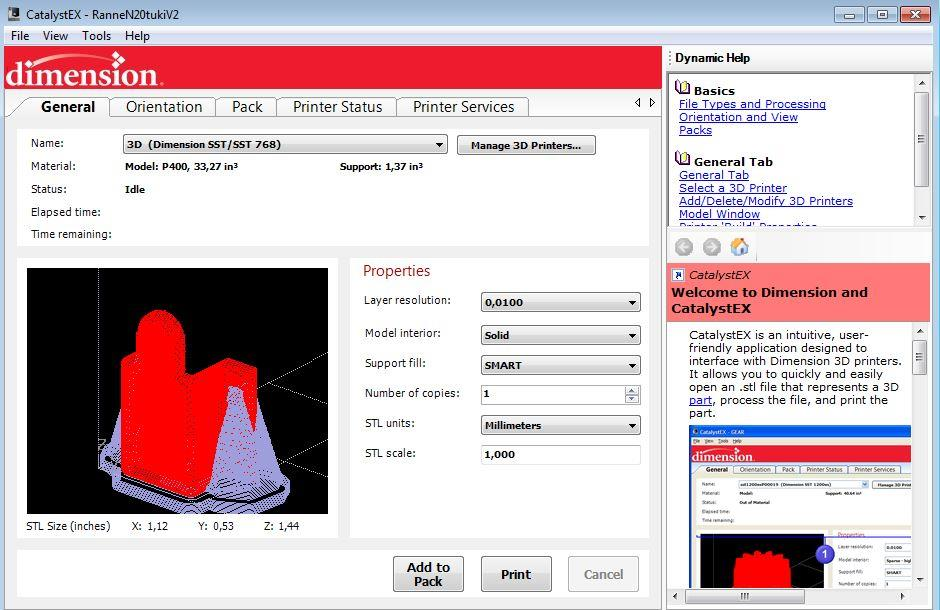Open the Help menu
The height and width of the screenshot is (610, 940).
pyautogui.click(x=137, y=36)
